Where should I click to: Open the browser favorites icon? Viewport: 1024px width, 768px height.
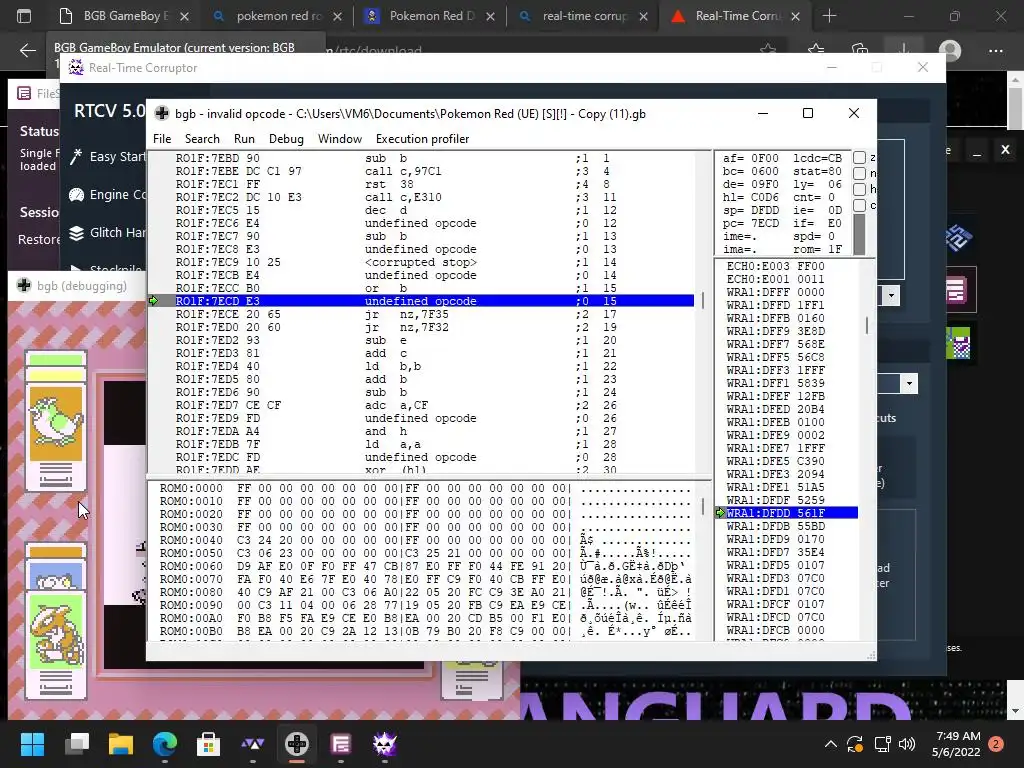tap(816, 50)
